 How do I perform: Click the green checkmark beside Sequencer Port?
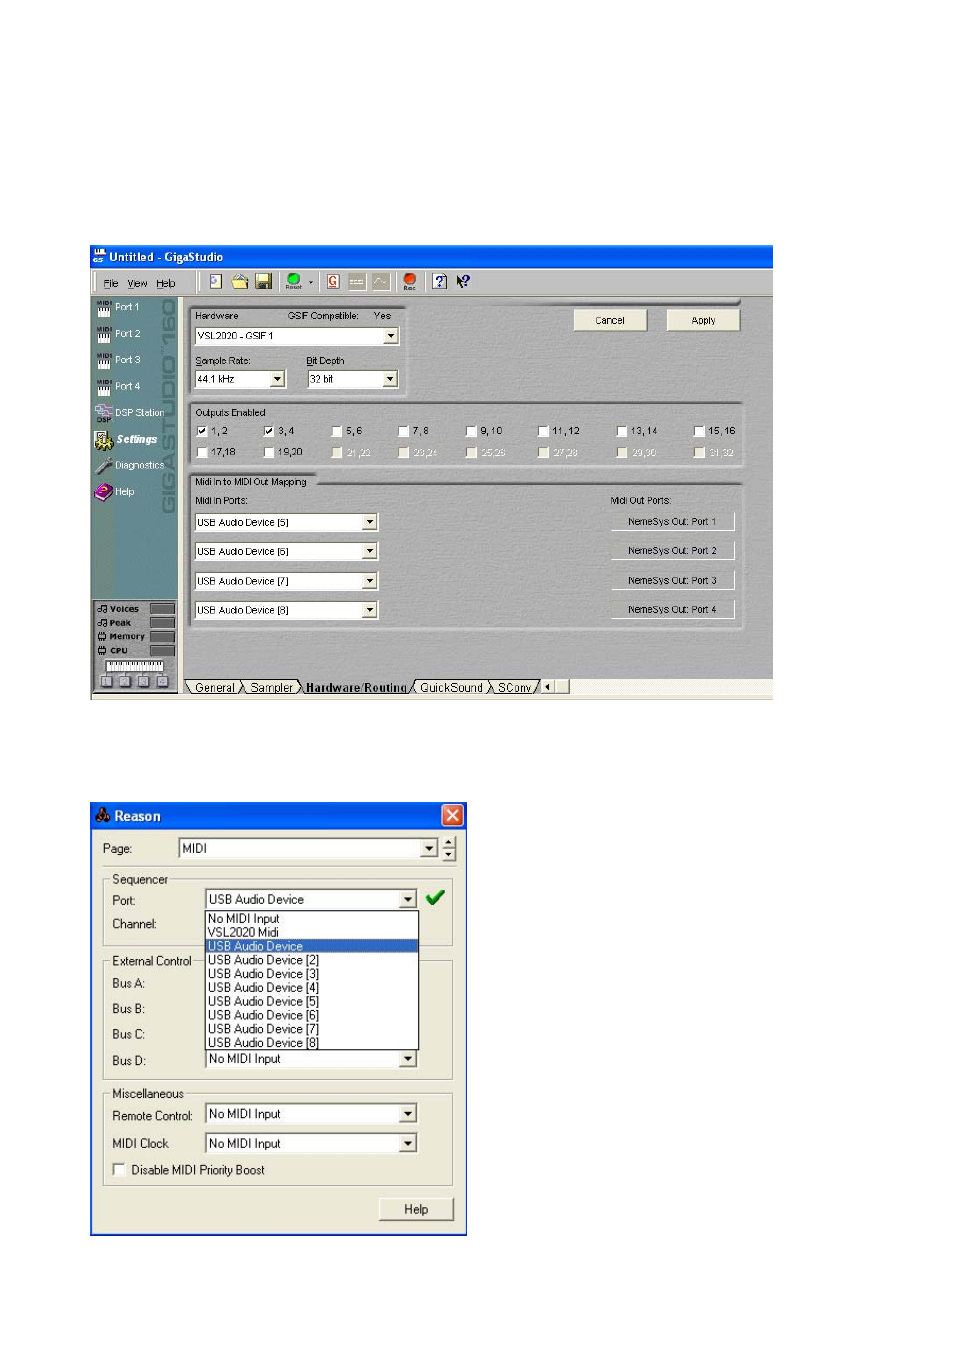(x=434, y=898)
